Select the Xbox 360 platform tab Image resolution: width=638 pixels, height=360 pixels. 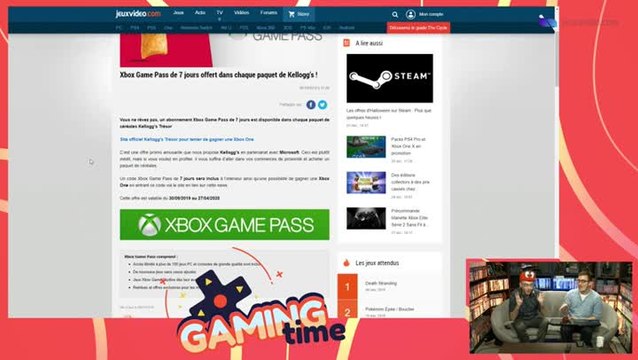(265, 28)
